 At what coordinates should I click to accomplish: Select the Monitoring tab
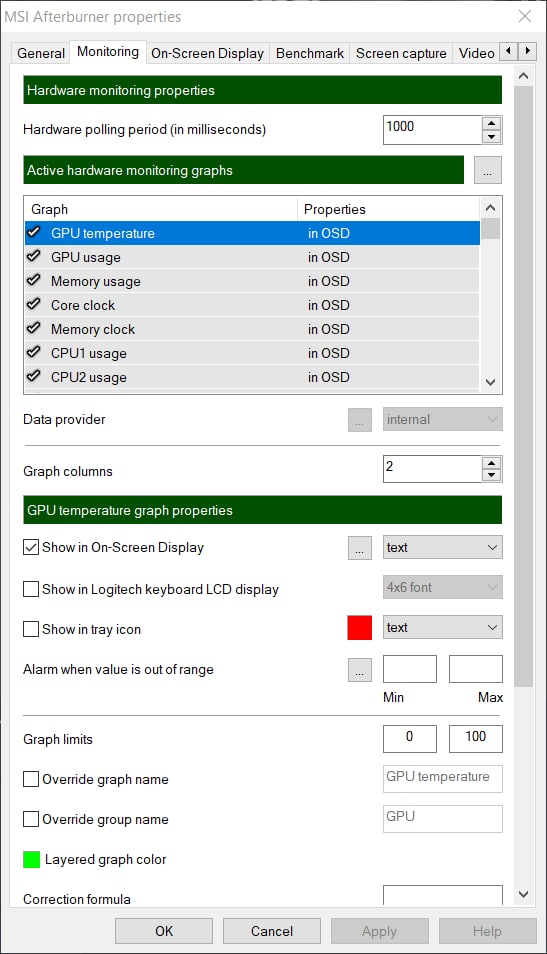(x=108, y=52)
